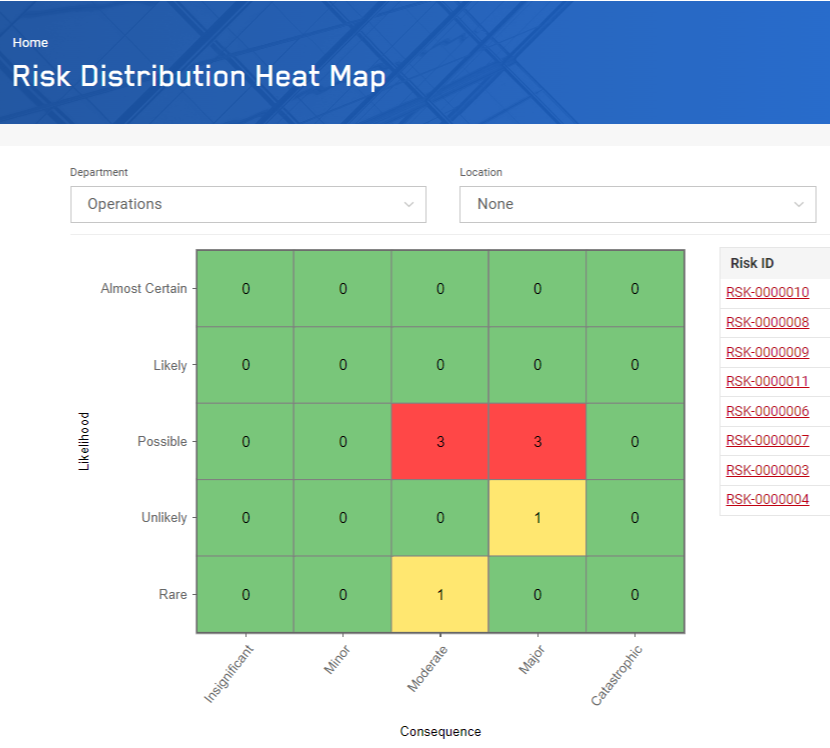Select the red Possible-Major cell showing 3
The width and height of the screenshot is (830, 748).
537,441
